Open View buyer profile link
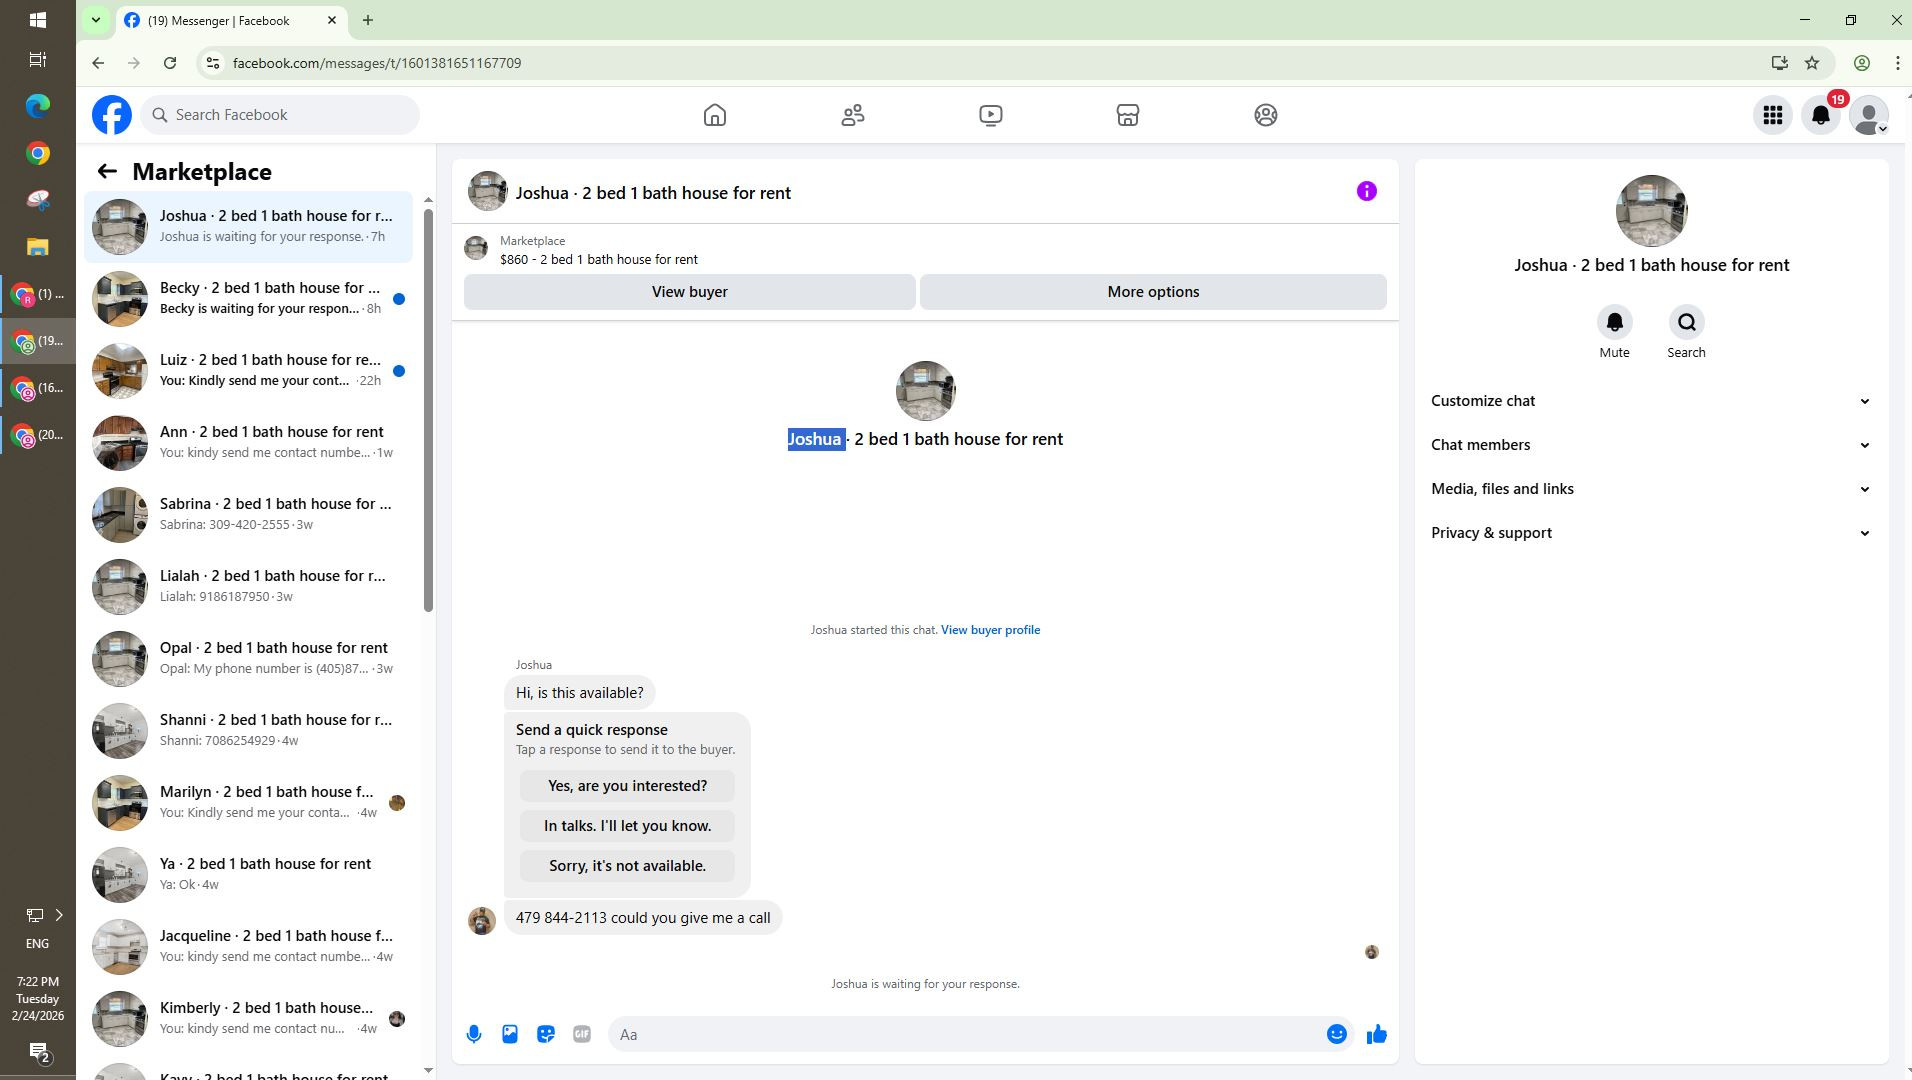Screen dimensions: 1912x1080 pos(990,630)
